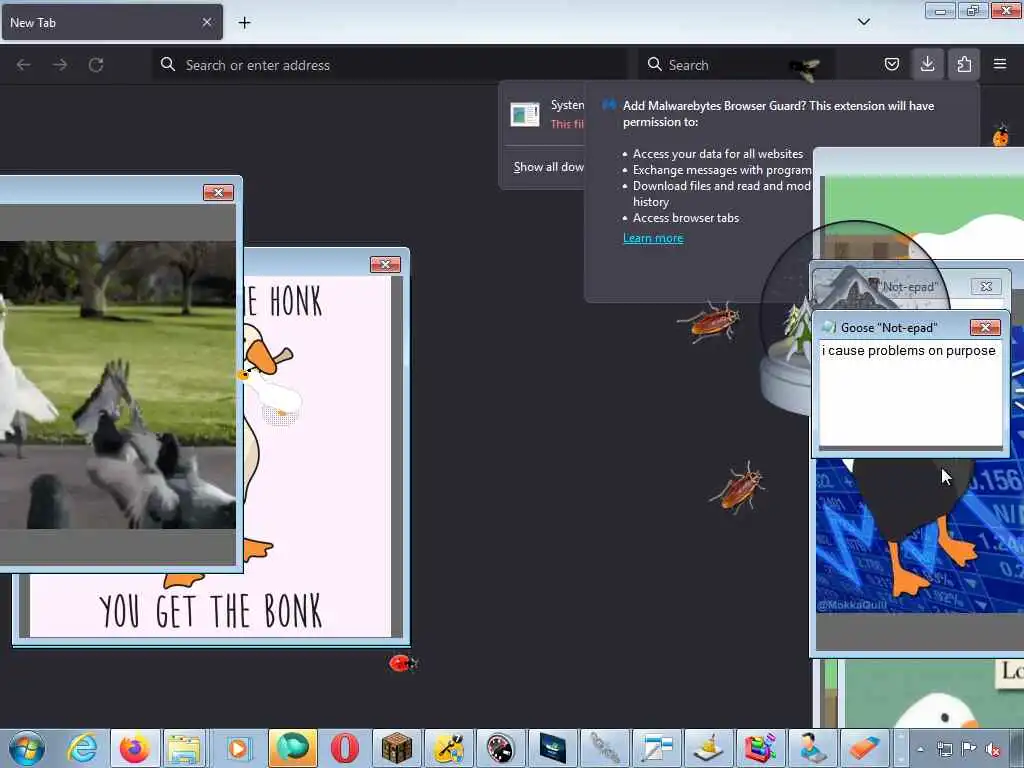This screenshot has width=1024, height=768.
Task: Open the pen and window taskbar icon
Action: point(656,748)
